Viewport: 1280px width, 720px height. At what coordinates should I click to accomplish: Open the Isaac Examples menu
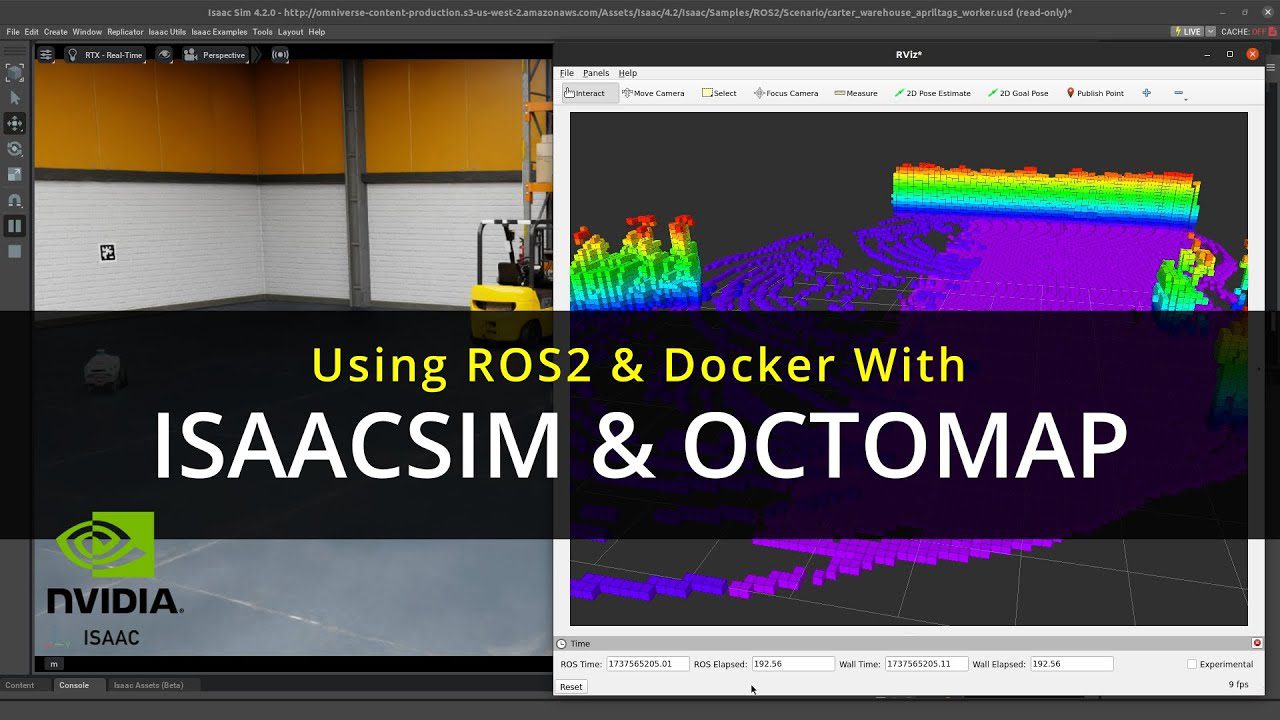click(219, 32)
